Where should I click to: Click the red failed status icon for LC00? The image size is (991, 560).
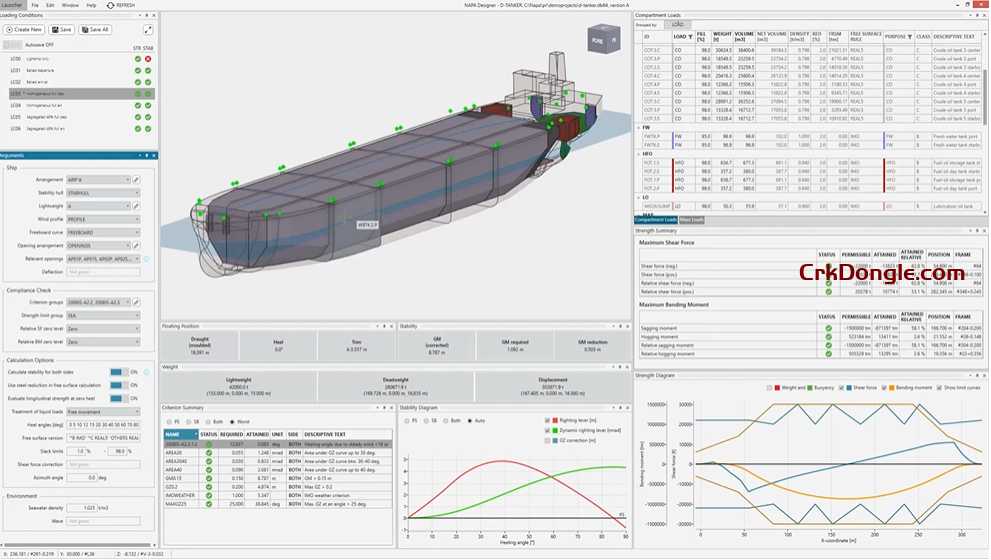point(148,59)
